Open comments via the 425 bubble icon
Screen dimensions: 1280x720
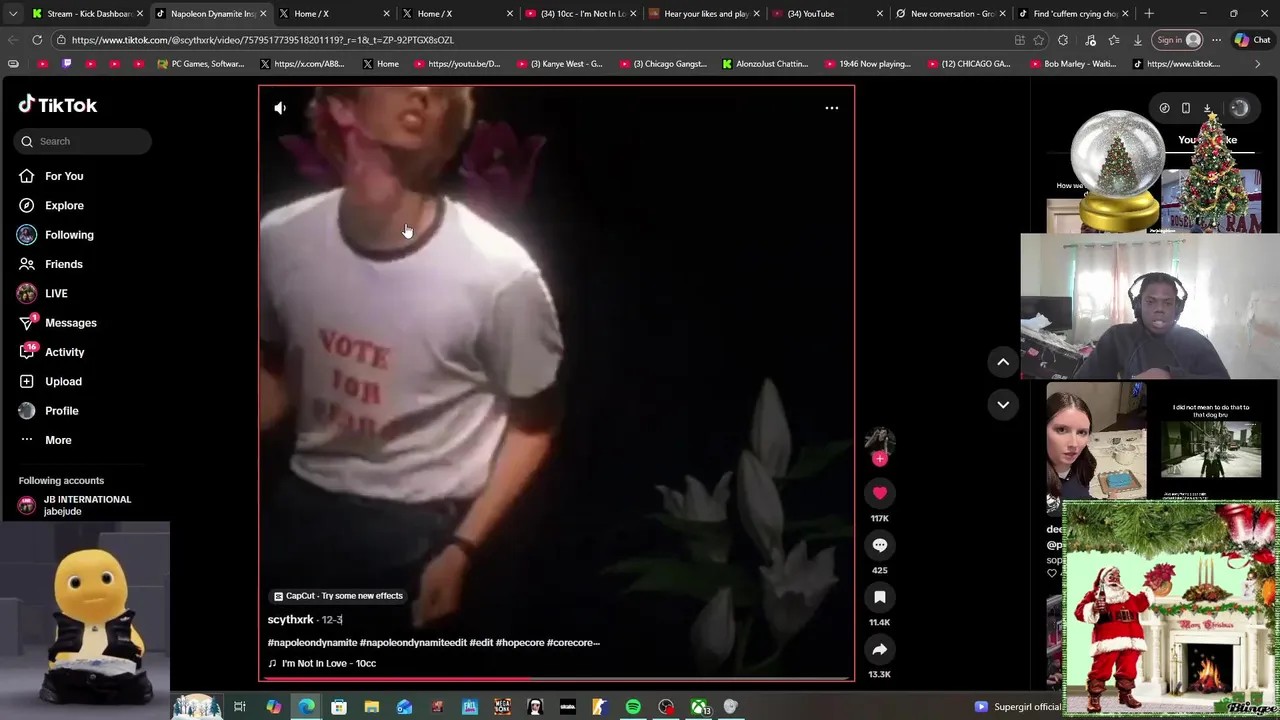(x=880, y=545)
